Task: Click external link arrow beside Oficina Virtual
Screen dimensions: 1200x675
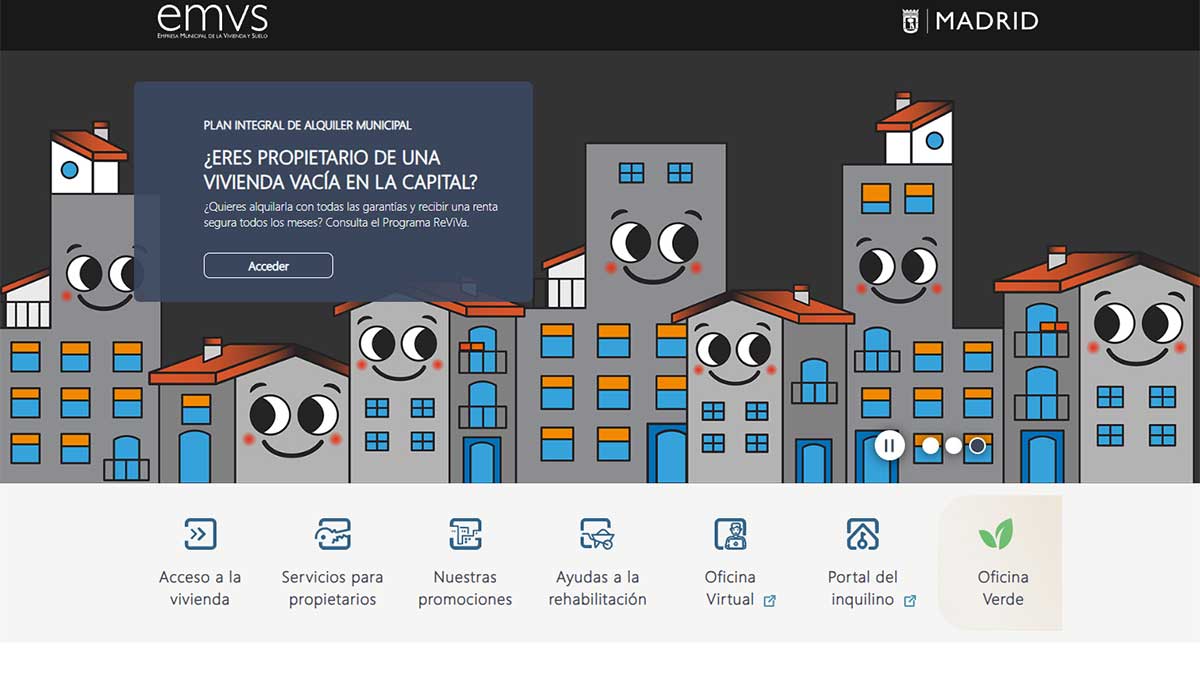Action: 769,601
